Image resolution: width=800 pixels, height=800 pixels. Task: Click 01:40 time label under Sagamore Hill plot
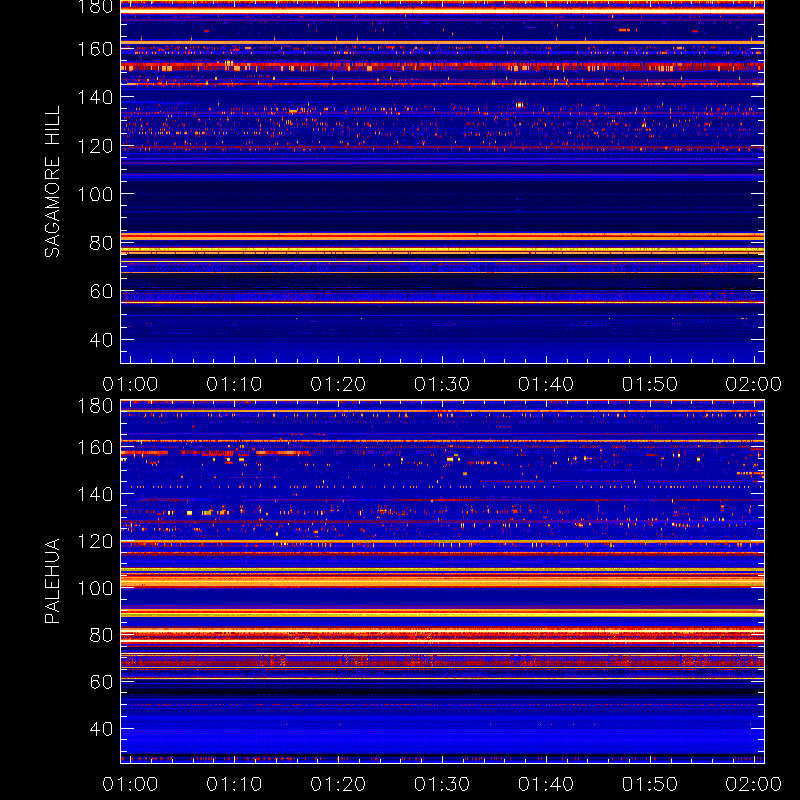pyautogui.click(x=546, y=384)
